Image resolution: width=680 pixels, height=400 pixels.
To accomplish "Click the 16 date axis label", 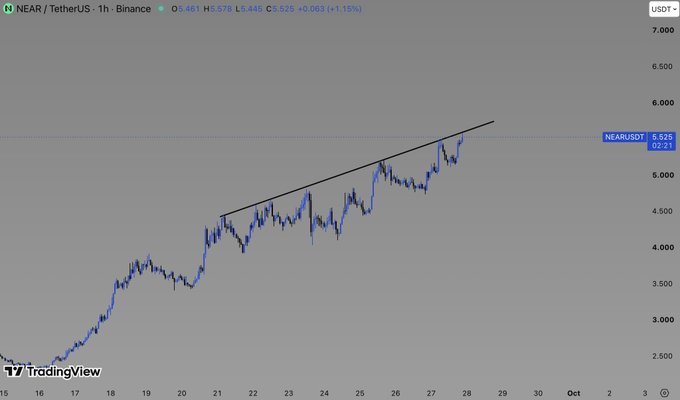I will pyautogui.click(x=39, y=393).
